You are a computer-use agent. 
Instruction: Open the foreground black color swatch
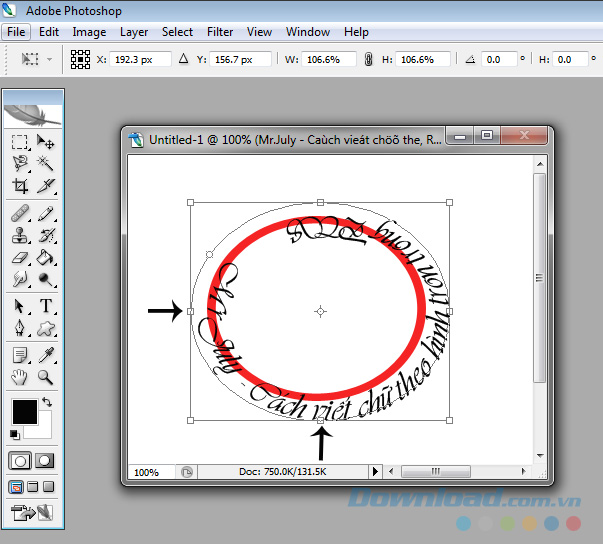coord(24,411)
